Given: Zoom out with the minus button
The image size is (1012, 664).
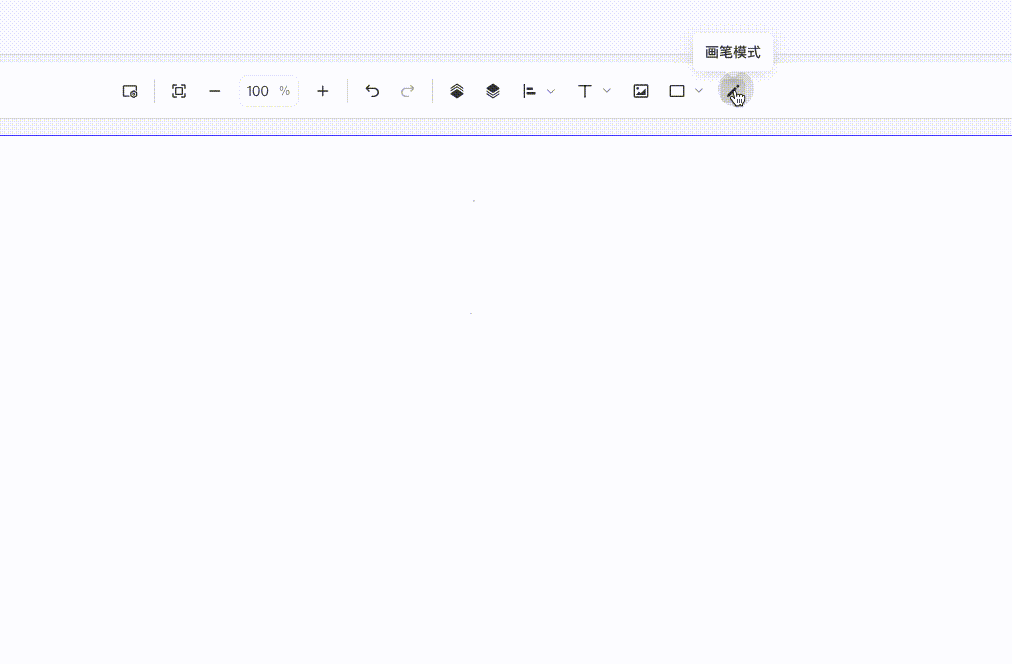Looking at the screenshot, I should pyautogui.click(x=215, y=92).
